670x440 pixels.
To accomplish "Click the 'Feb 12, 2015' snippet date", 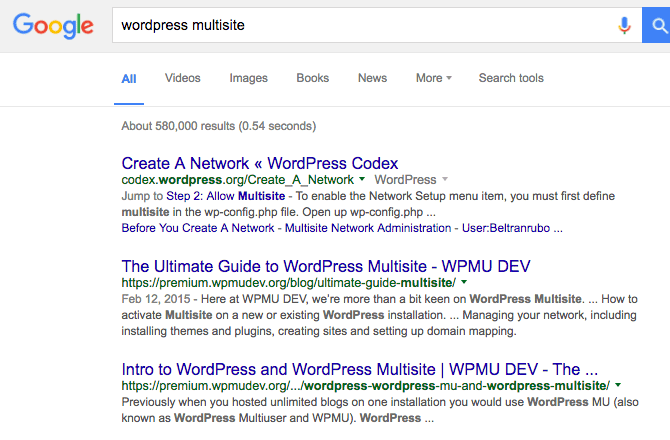I will 156,299.
